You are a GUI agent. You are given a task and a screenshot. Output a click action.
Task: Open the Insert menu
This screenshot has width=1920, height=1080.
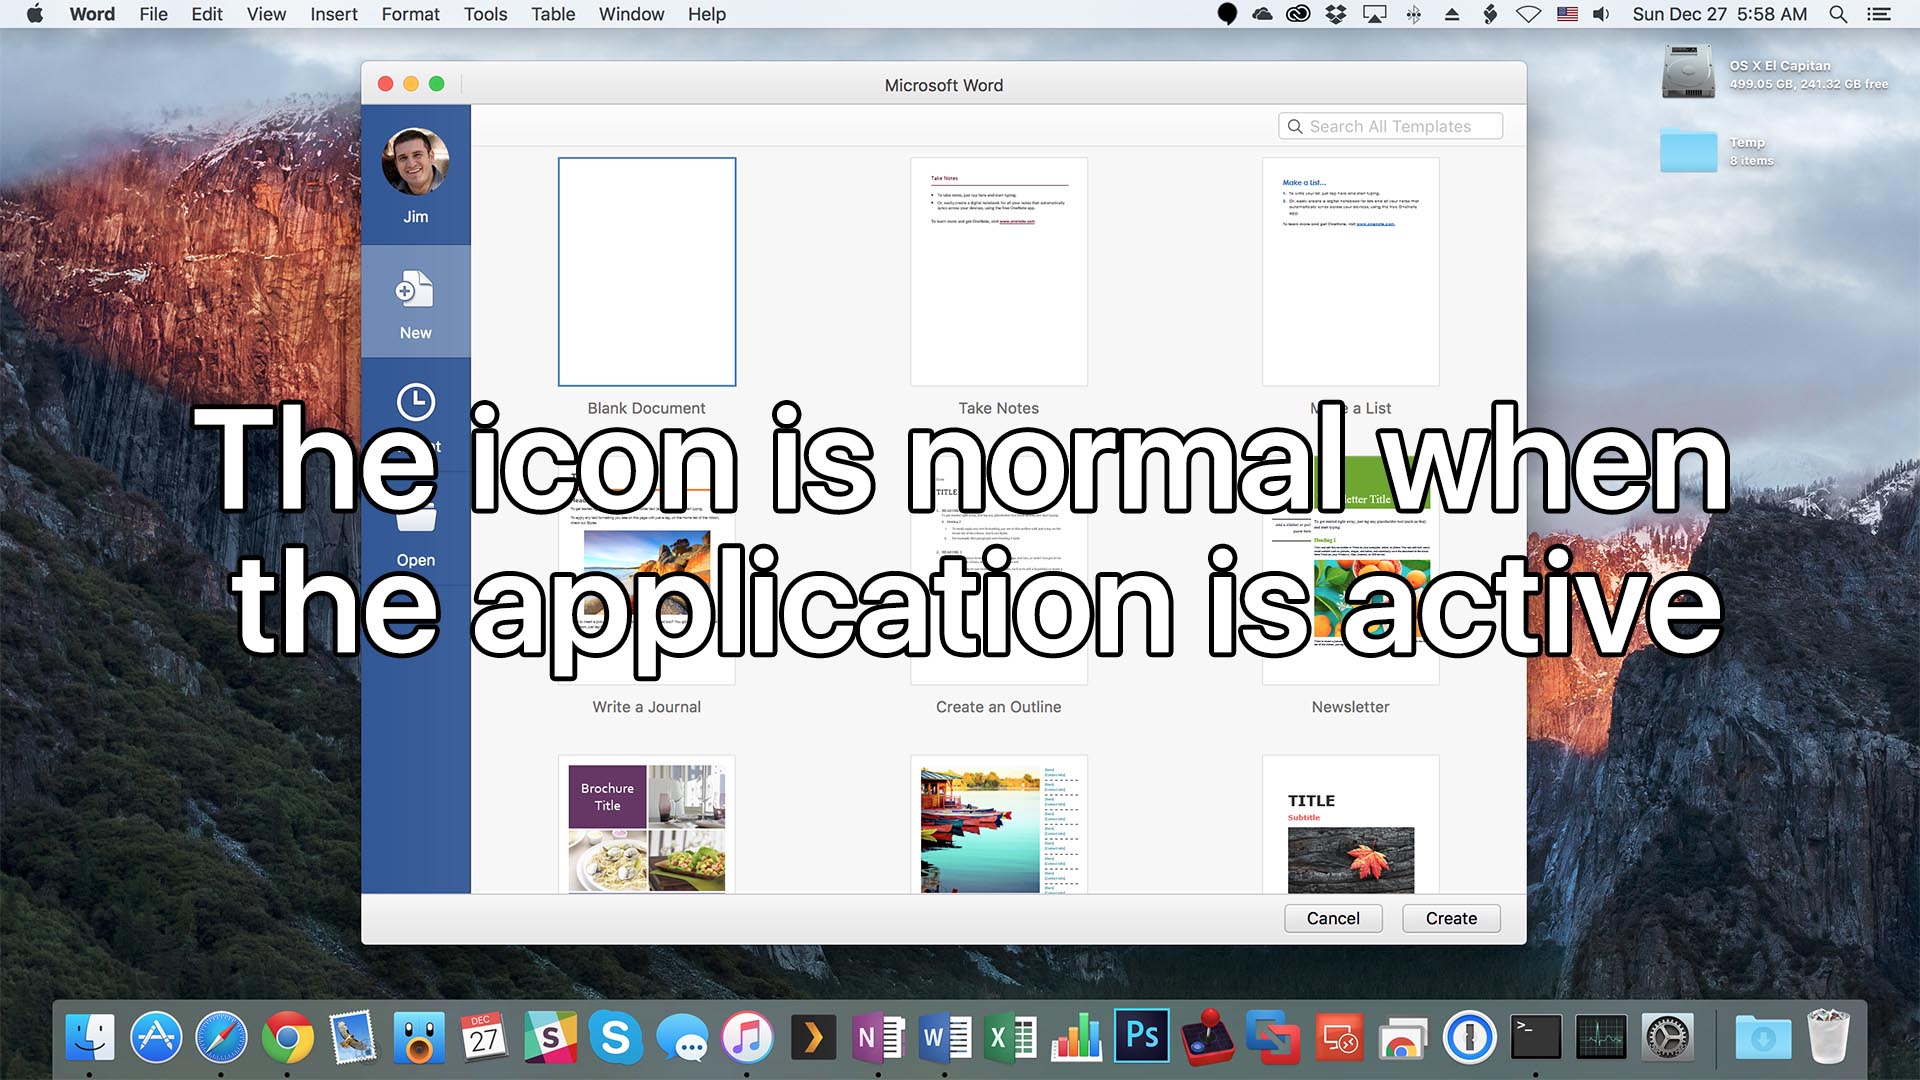click(x=334, y=14)
